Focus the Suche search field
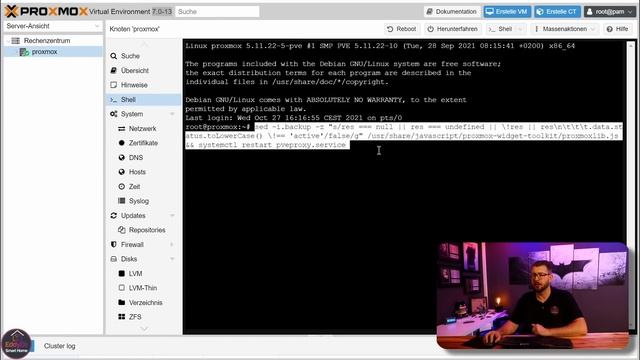 click(217, 11)
